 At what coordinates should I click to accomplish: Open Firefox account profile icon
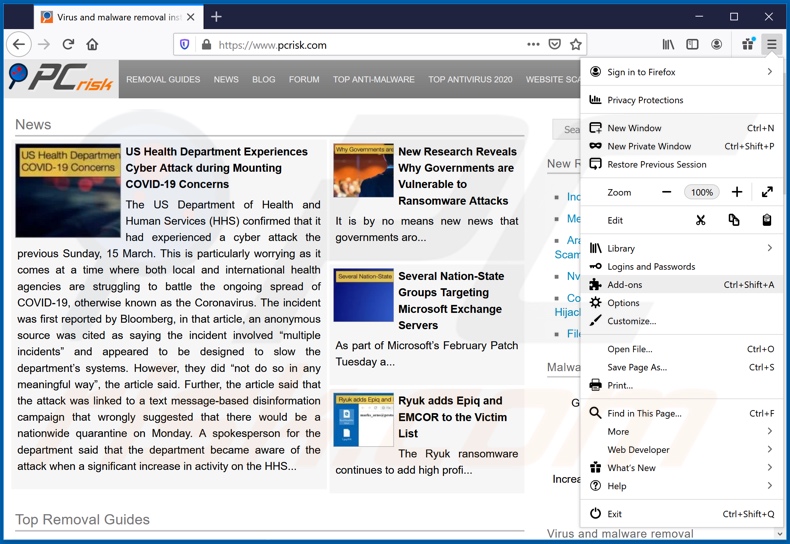pos(716,45)
